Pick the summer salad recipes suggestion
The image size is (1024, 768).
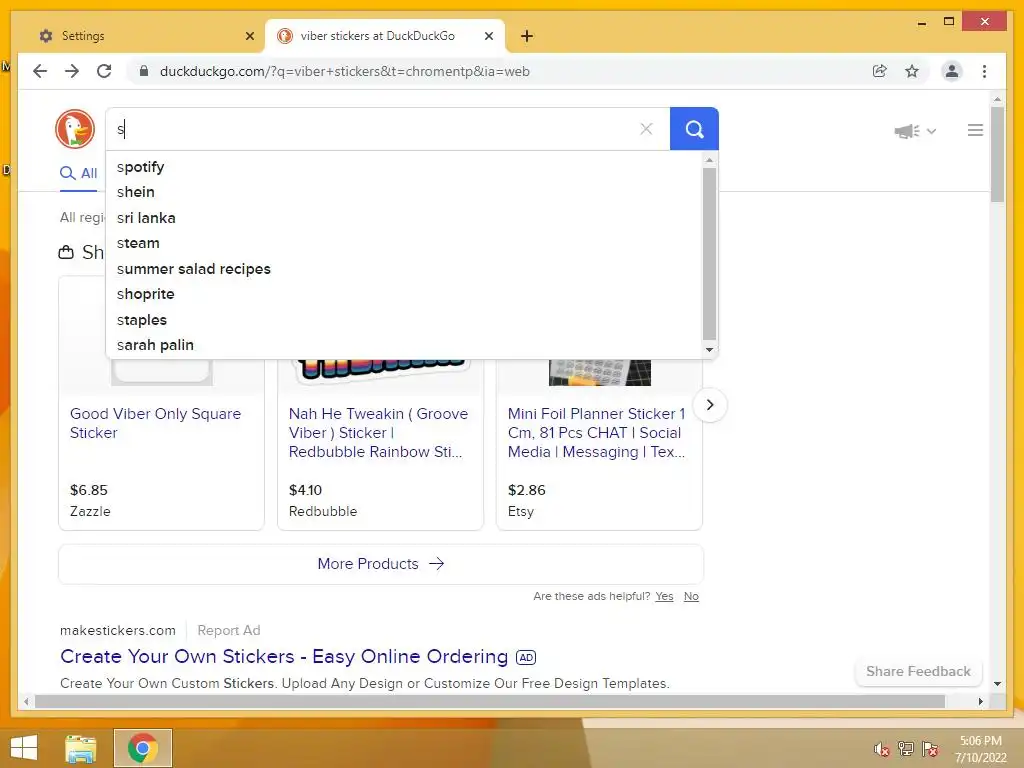(x=404, y=268)
